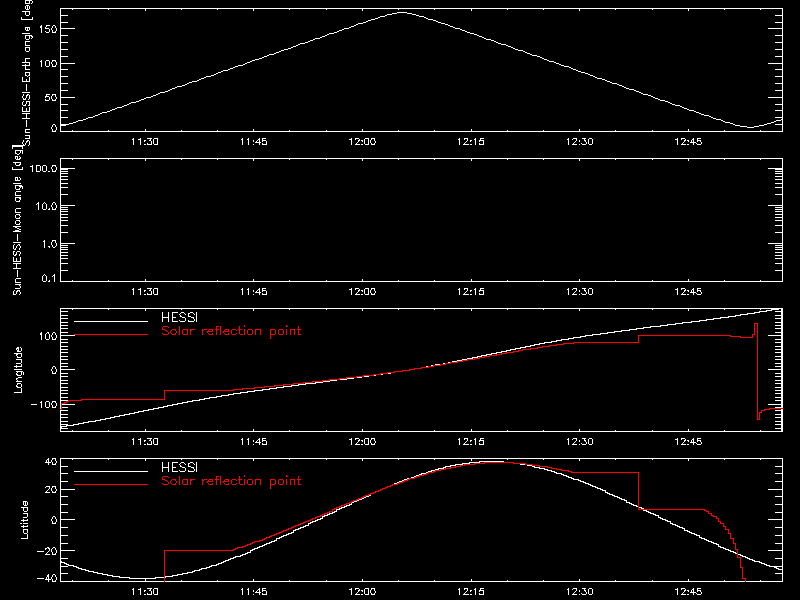This screenshot has height=600, width=800.
Task: Click 12:00 tick under the Earth angle plot
Action: [x=362, y=142]
